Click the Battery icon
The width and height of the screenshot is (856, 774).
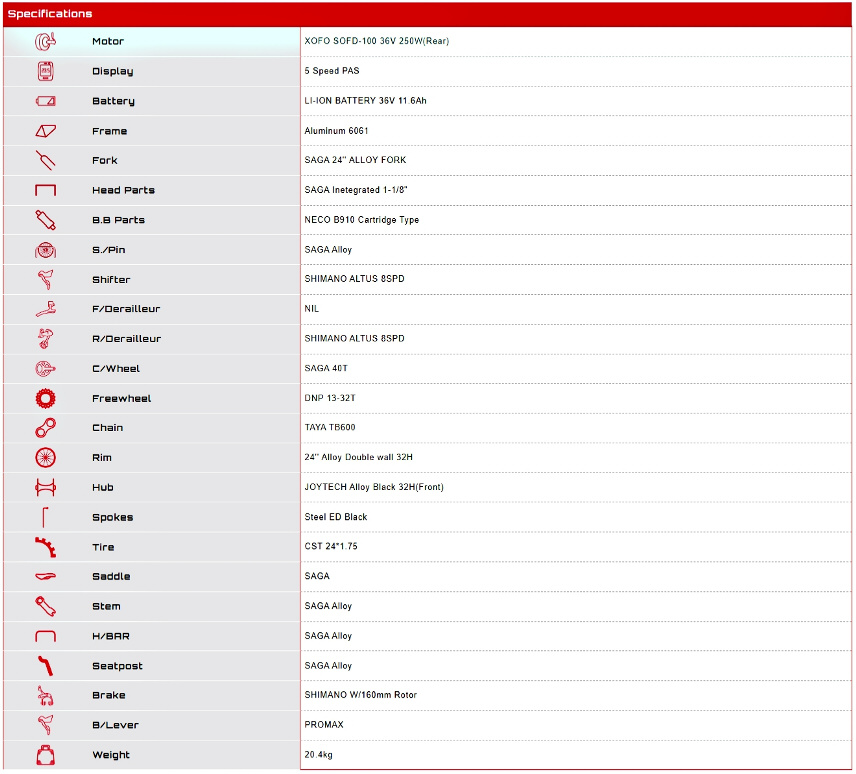point(45,101)
